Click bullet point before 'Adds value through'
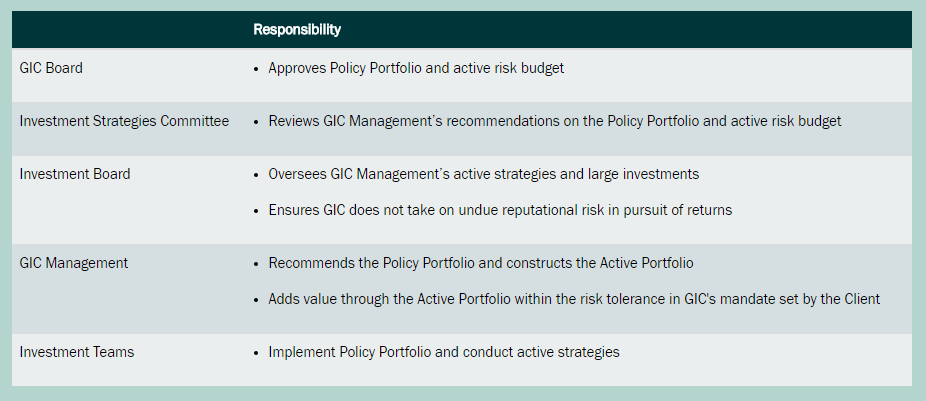 pos(257,300)
